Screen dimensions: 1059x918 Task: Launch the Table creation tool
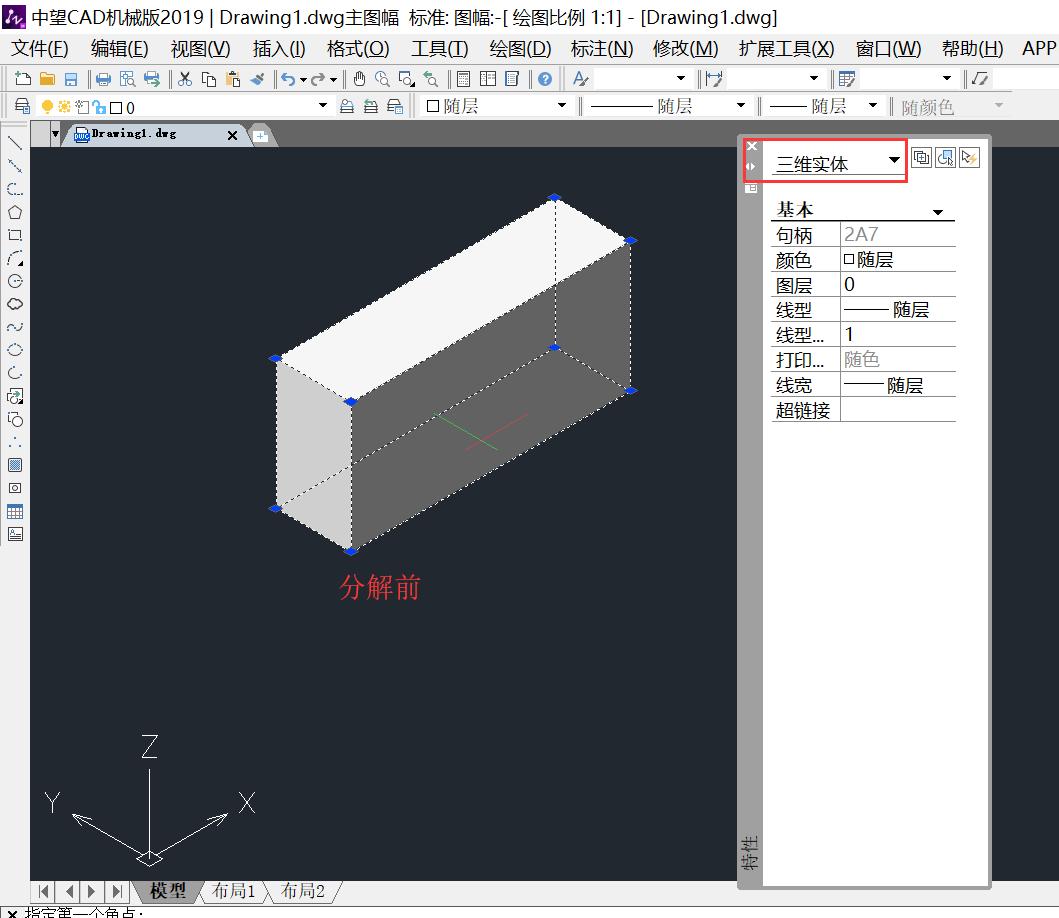click(14, 511)
